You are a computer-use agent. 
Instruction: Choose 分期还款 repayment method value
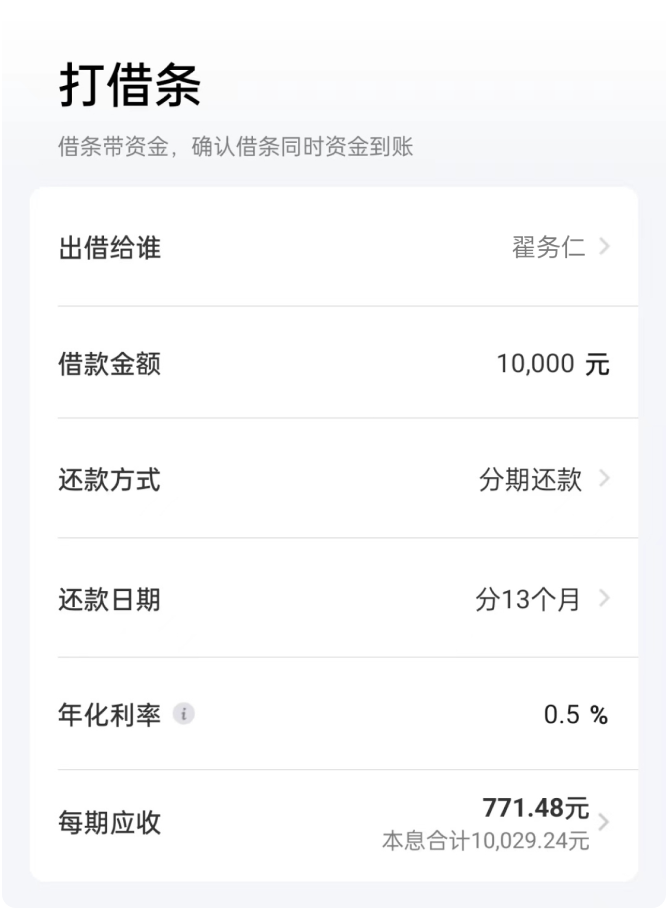click(530, 480)
